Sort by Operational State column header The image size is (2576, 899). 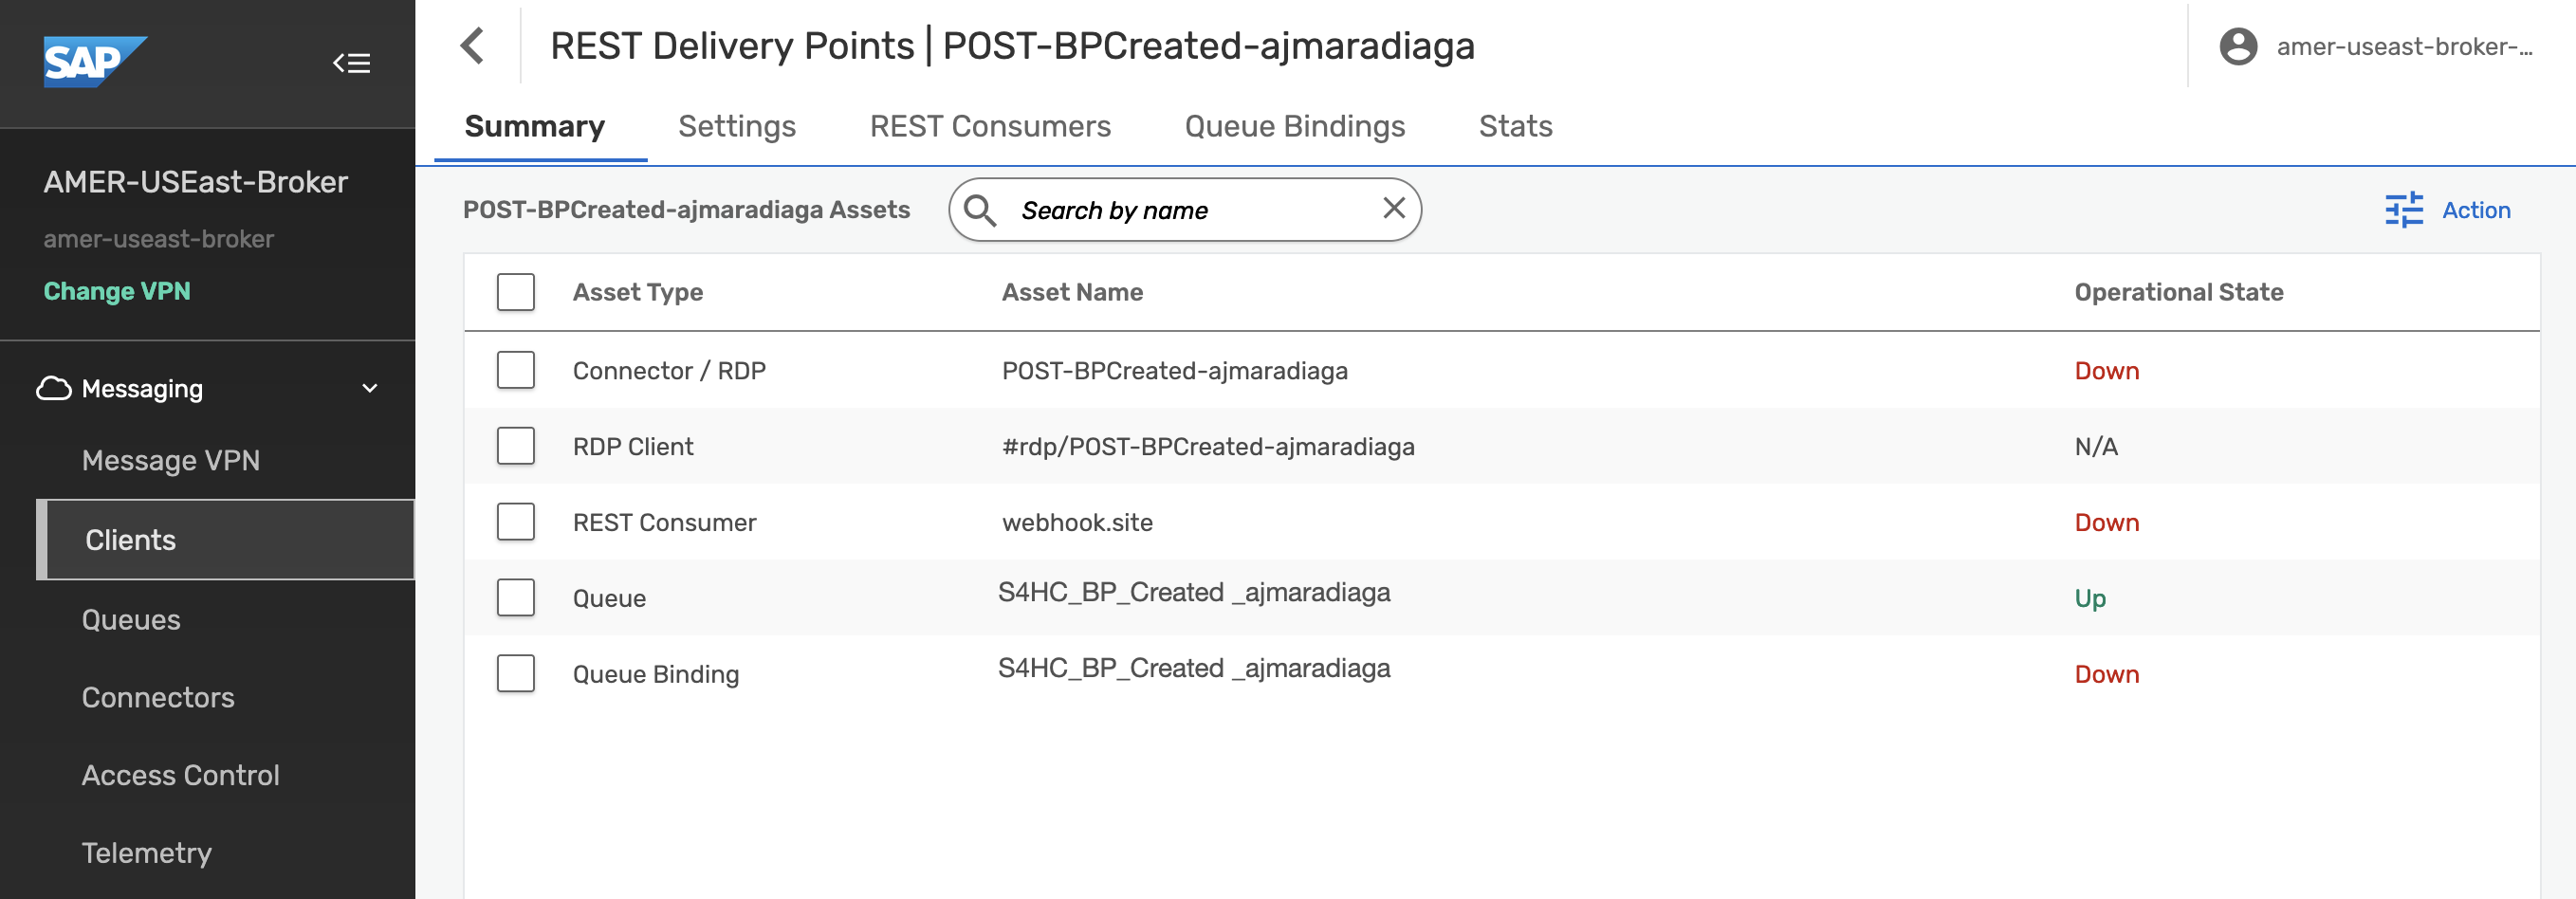[x=2179, y=292]
